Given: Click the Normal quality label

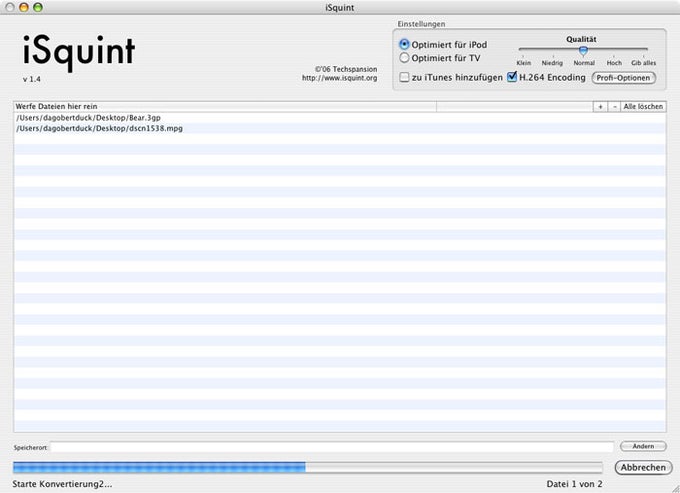Looking at the screenshot, I should 584,63.
